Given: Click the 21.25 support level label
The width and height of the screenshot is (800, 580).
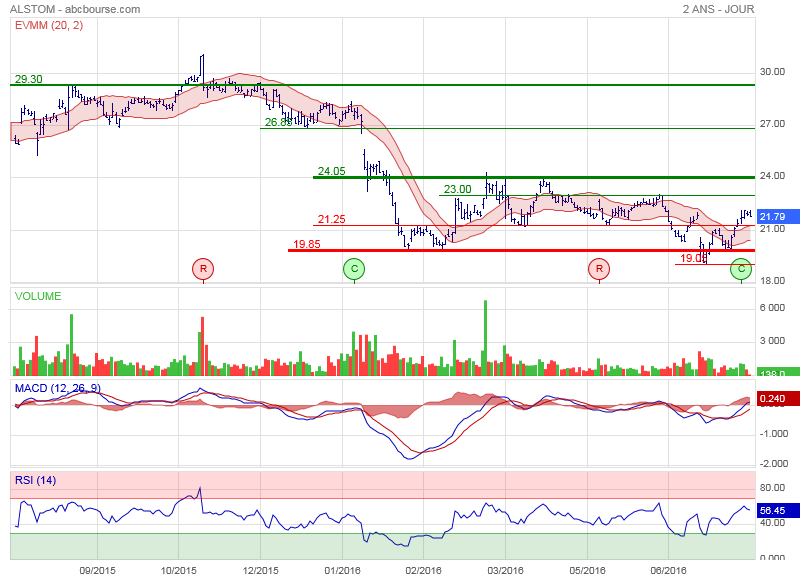Looking at the screenshot, I should 332,219.
